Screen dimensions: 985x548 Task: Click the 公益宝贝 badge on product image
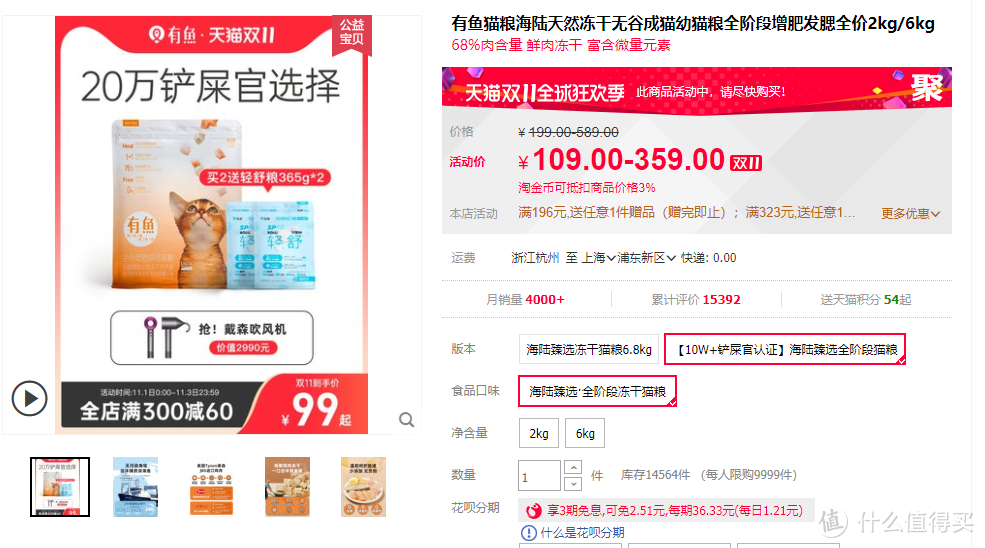click(352, 31)
